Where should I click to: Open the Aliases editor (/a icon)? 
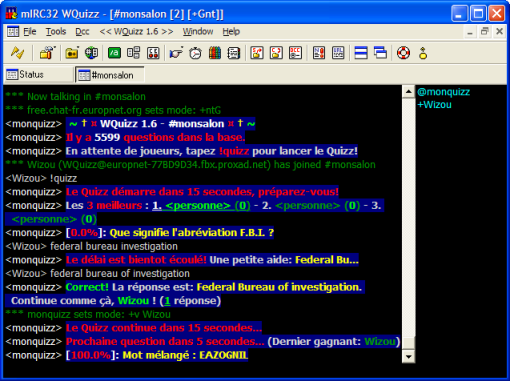pos(114,53)
